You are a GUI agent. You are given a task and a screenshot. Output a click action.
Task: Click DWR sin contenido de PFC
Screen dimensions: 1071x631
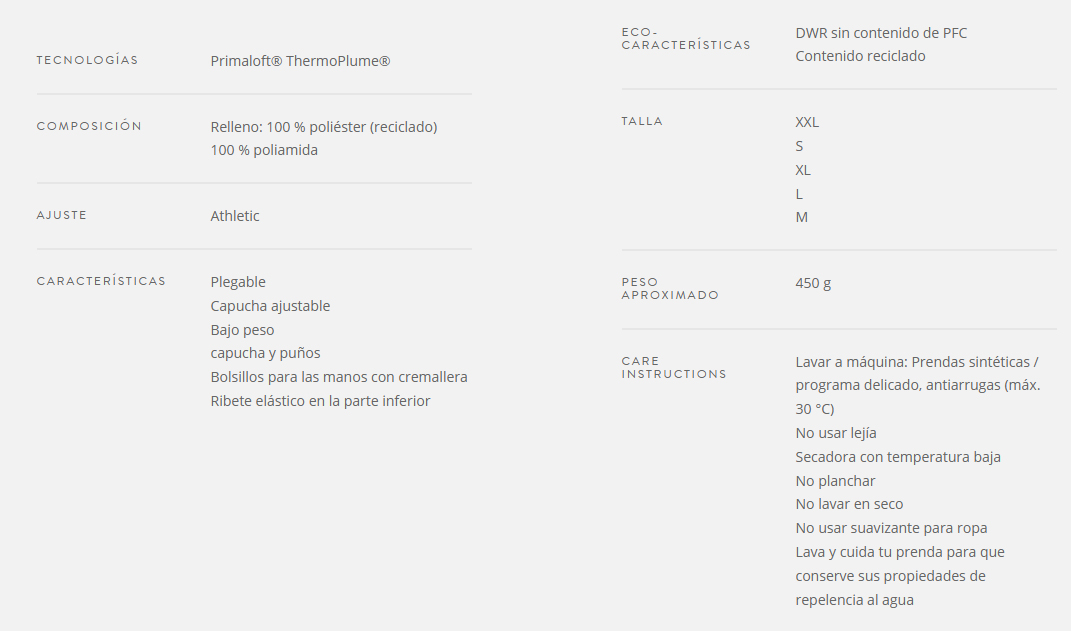[x=881, y=33]
